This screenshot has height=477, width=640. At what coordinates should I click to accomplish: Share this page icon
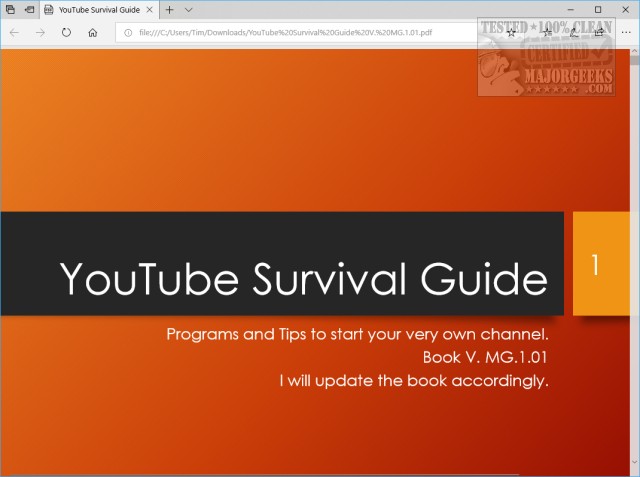[x=599, y=33]
